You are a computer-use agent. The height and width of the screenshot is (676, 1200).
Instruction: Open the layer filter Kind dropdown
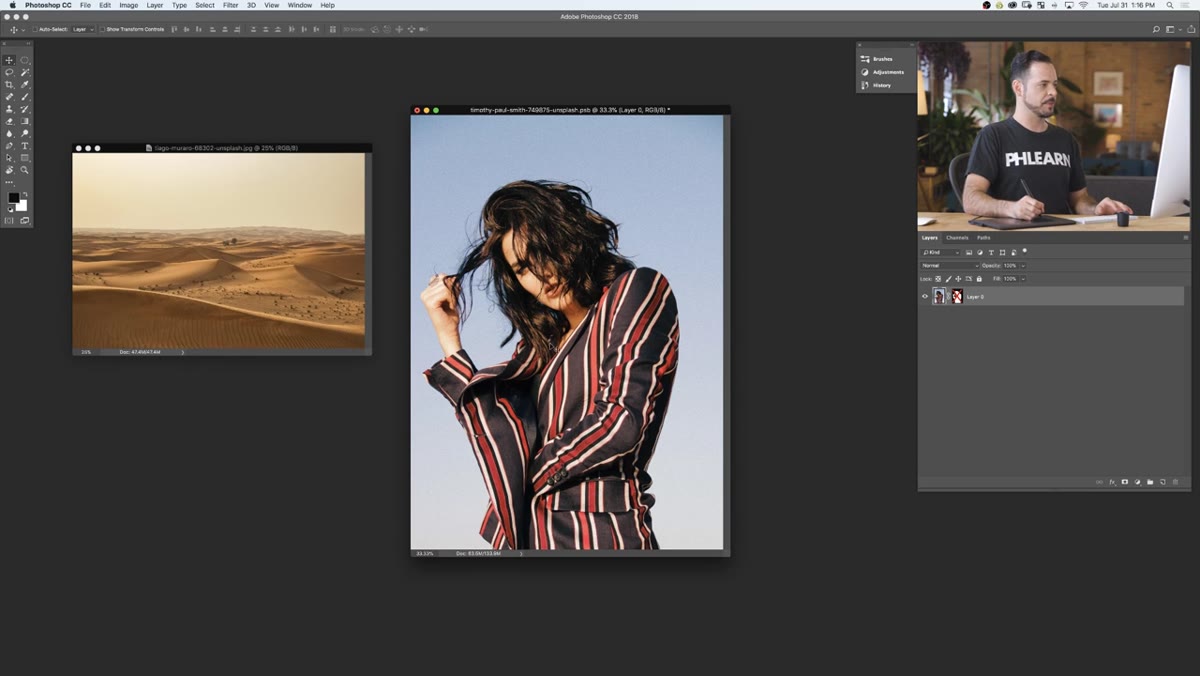coord(940,253)
